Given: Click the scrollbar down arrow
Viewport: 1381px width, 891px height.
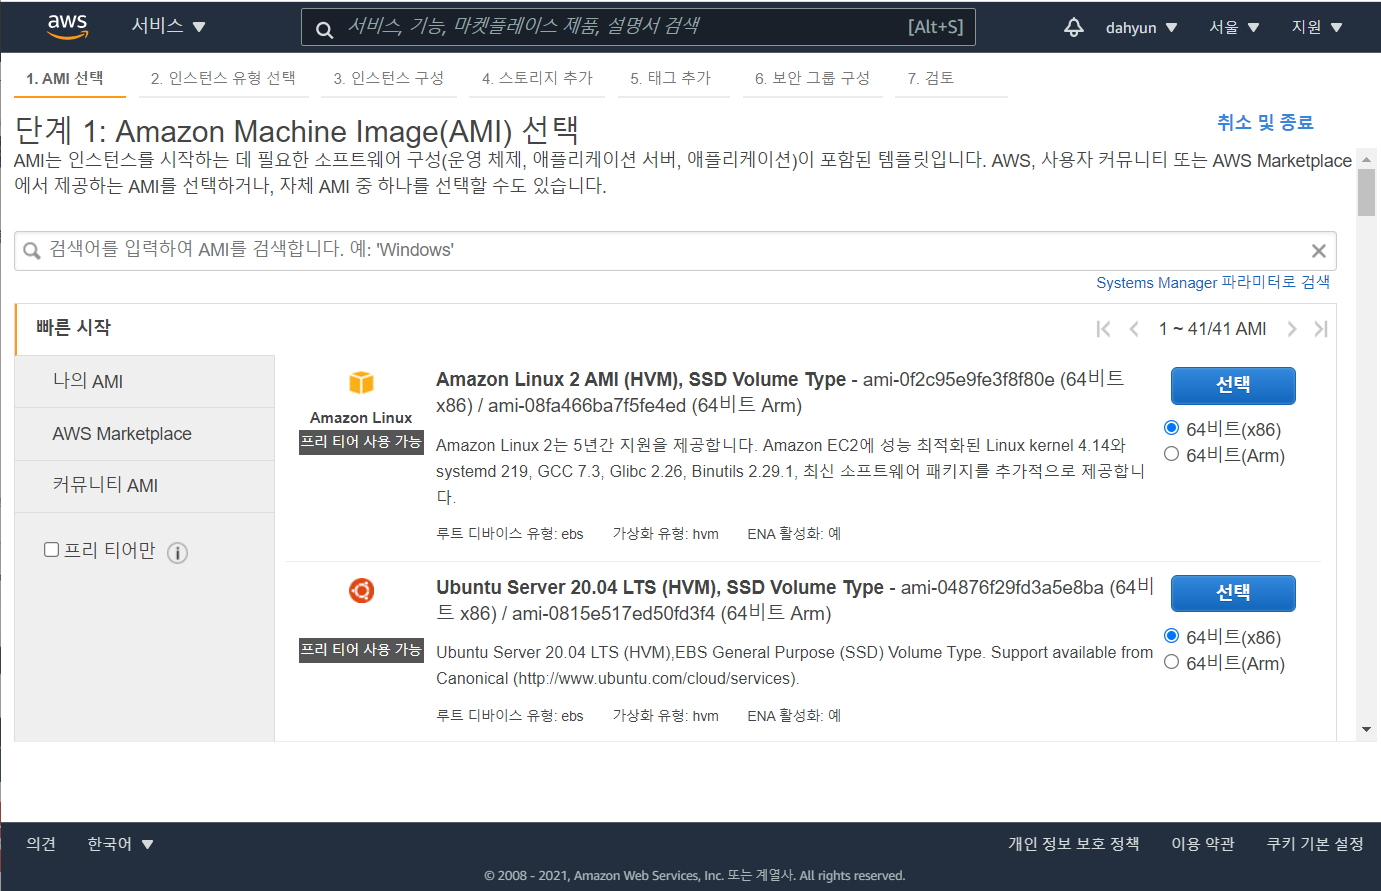Looking at the screenshot, I should (1367, 730).
